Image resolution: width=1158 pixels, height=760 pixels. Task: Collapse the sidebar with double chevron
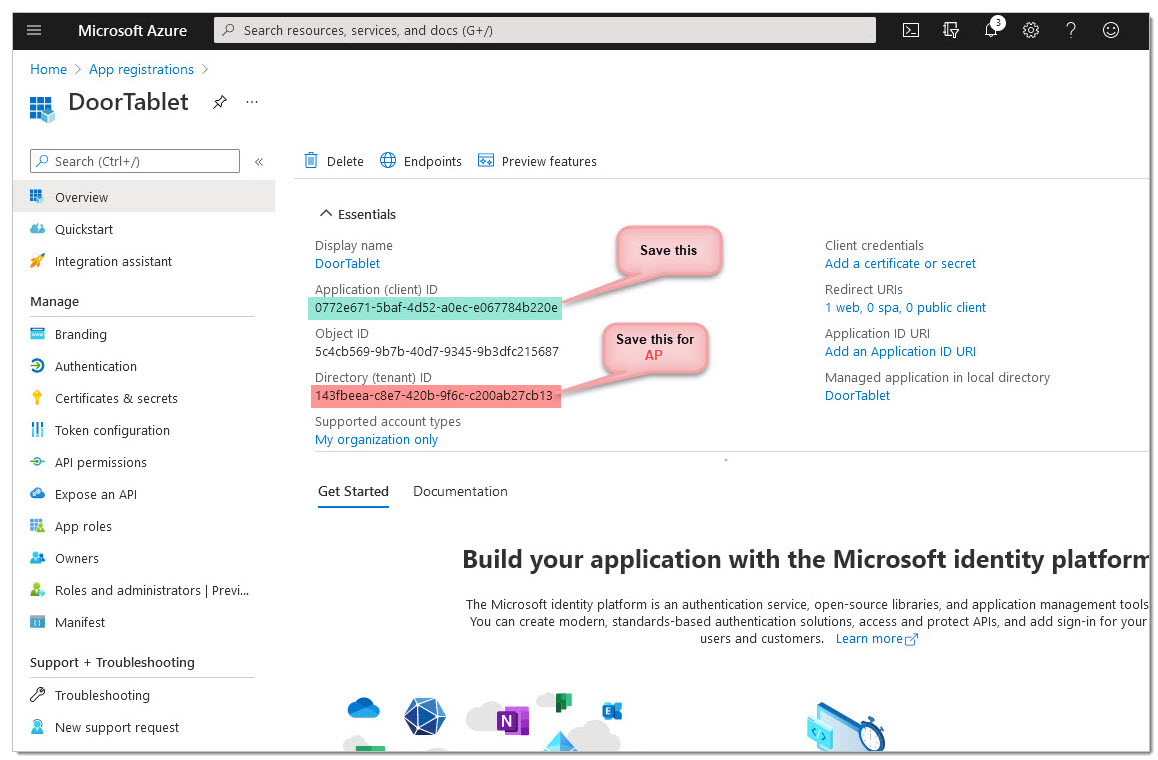point(259,162)
